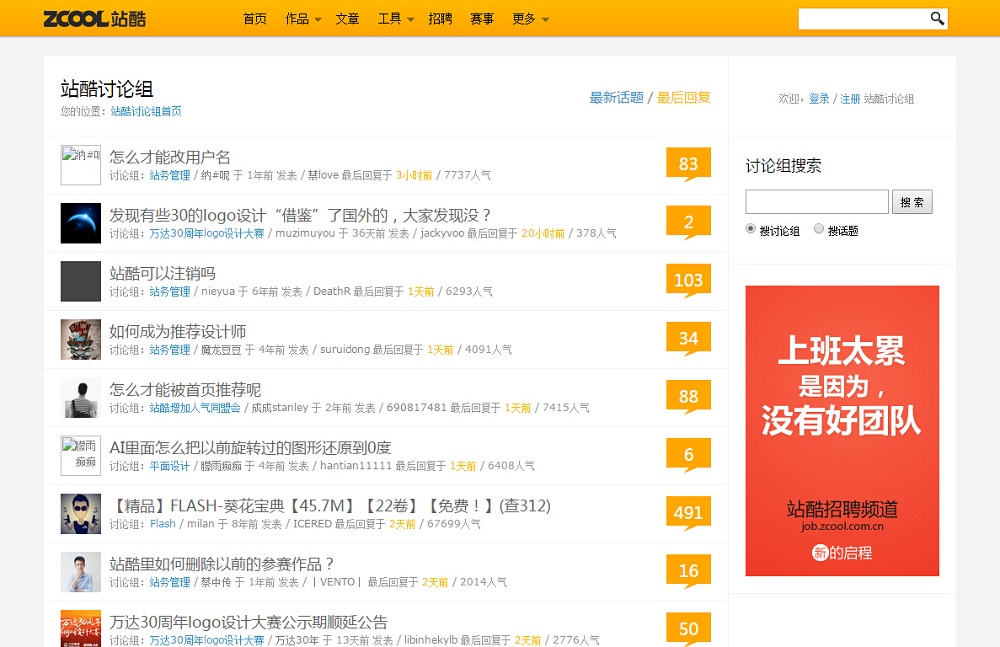Click gray avatar of 站酷可以注销吗 topic

tap(80, 281)
